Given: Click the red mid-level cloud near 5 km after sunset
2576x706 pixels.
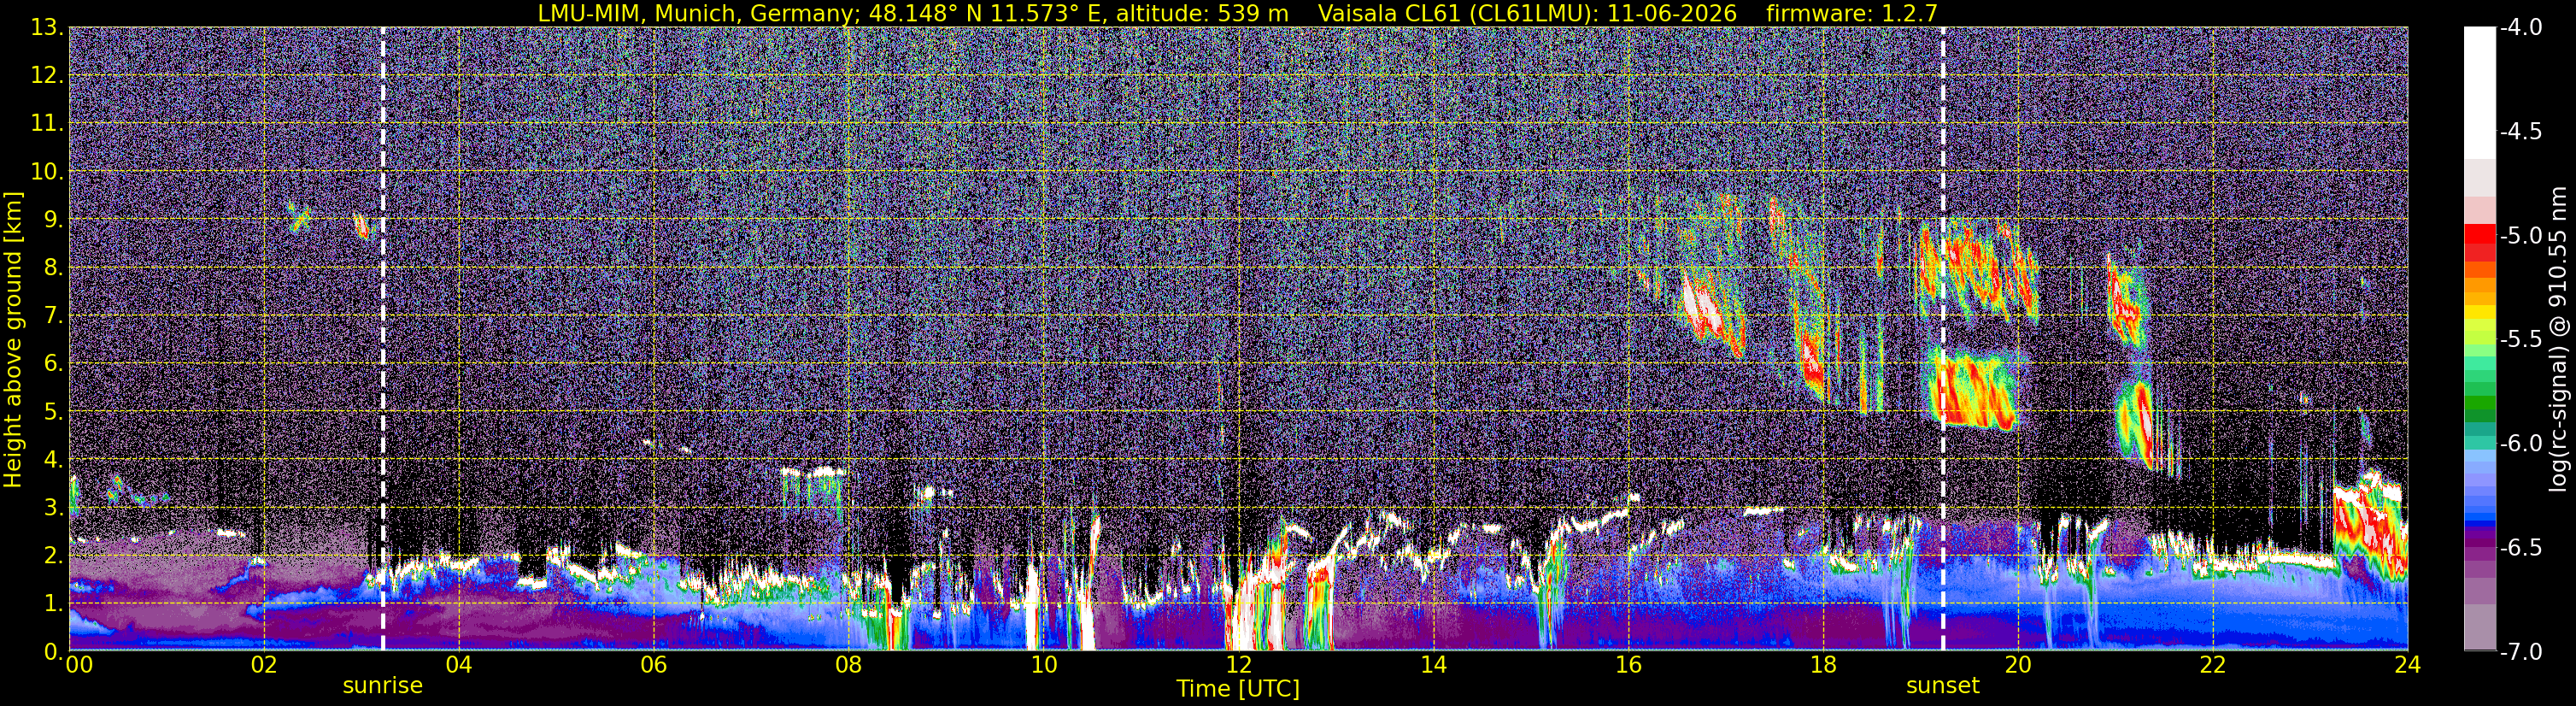Looking at the screenshot, I should pos(1975,391).
